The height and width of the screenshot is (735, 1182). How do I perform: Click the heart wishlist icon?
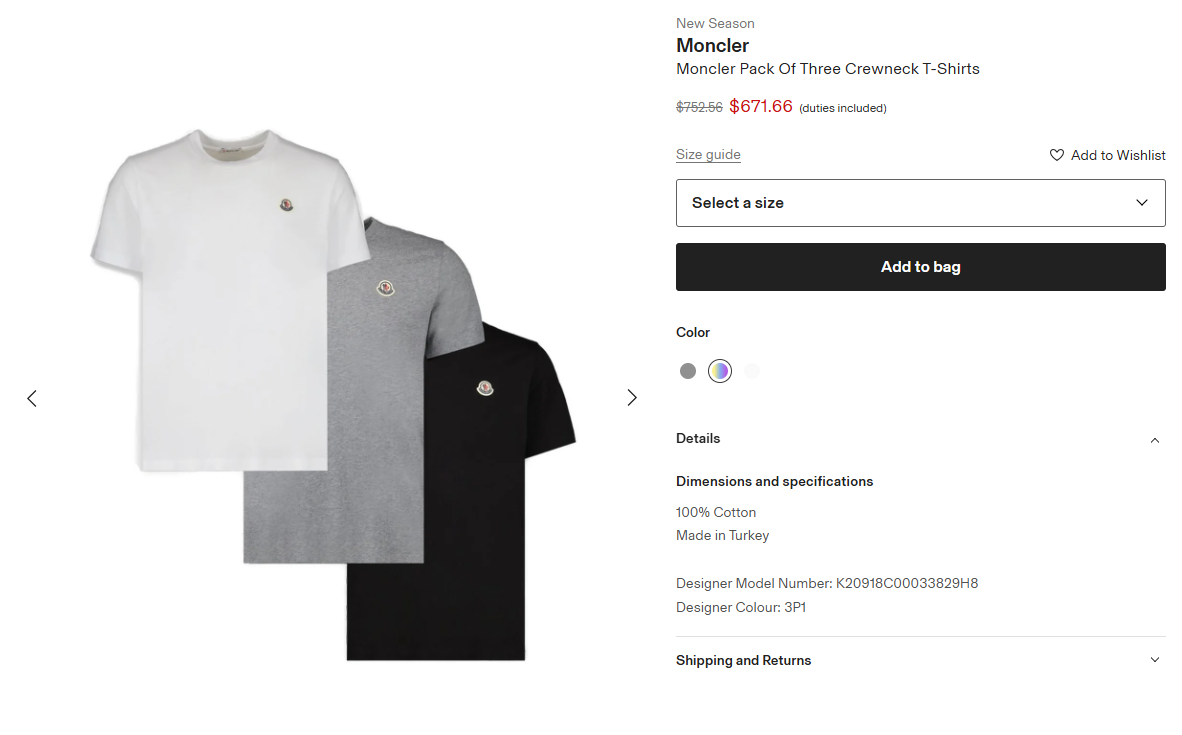tap(1057, 155)
